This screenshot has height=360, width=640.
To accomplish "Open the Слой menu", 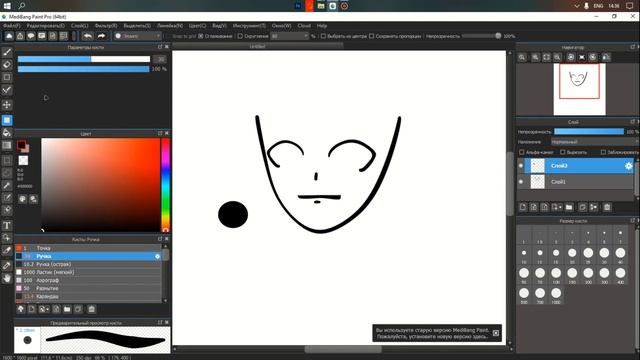I will [80, 26].
